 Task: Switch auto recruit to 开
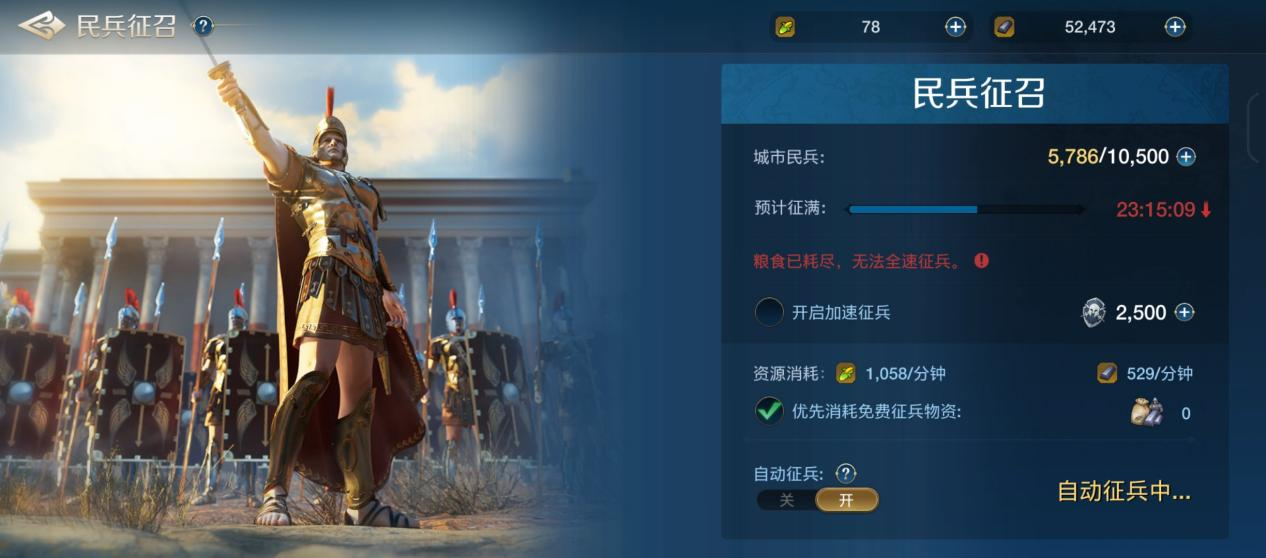click(x=847, y=500)
